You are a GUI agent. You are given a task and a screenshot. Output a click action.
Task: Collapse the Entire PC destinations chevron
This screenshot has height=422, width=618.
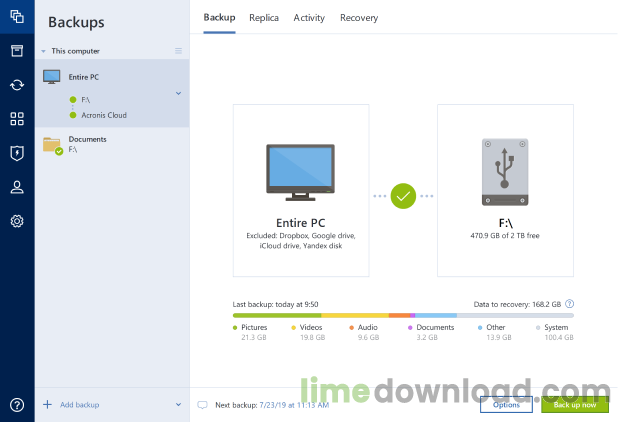179,93
